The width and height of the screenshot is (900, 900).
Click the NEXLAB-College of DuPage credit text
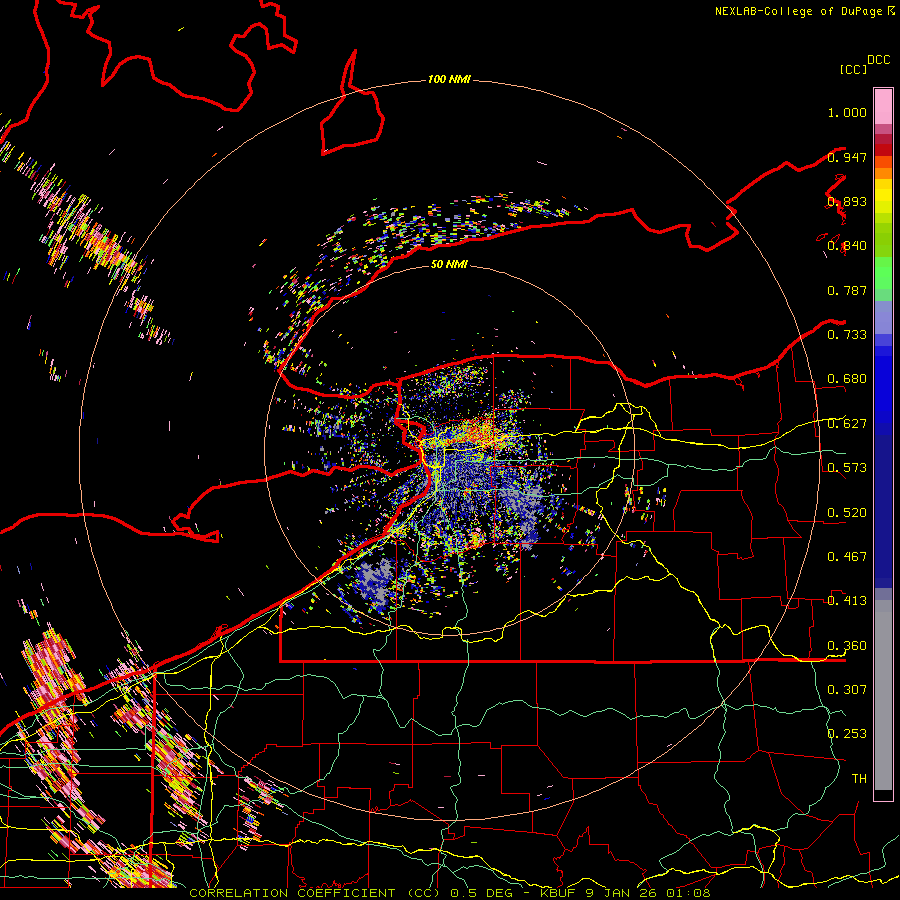coord(800,11)
